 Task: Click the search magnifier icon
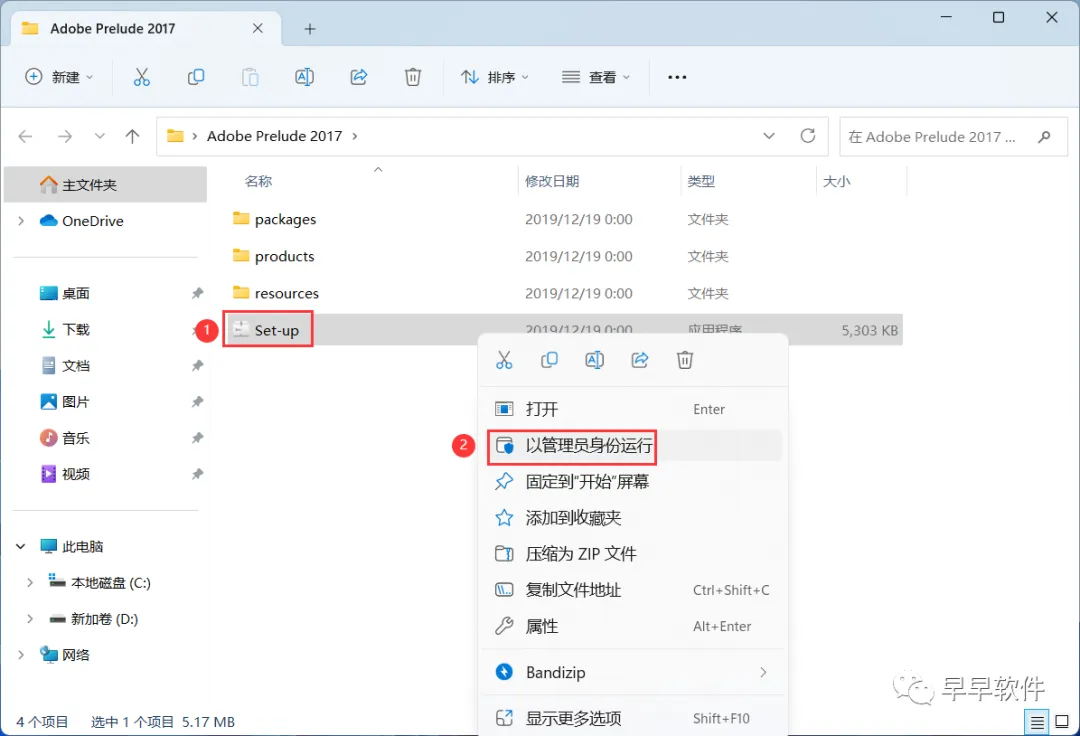(1044, 136)
